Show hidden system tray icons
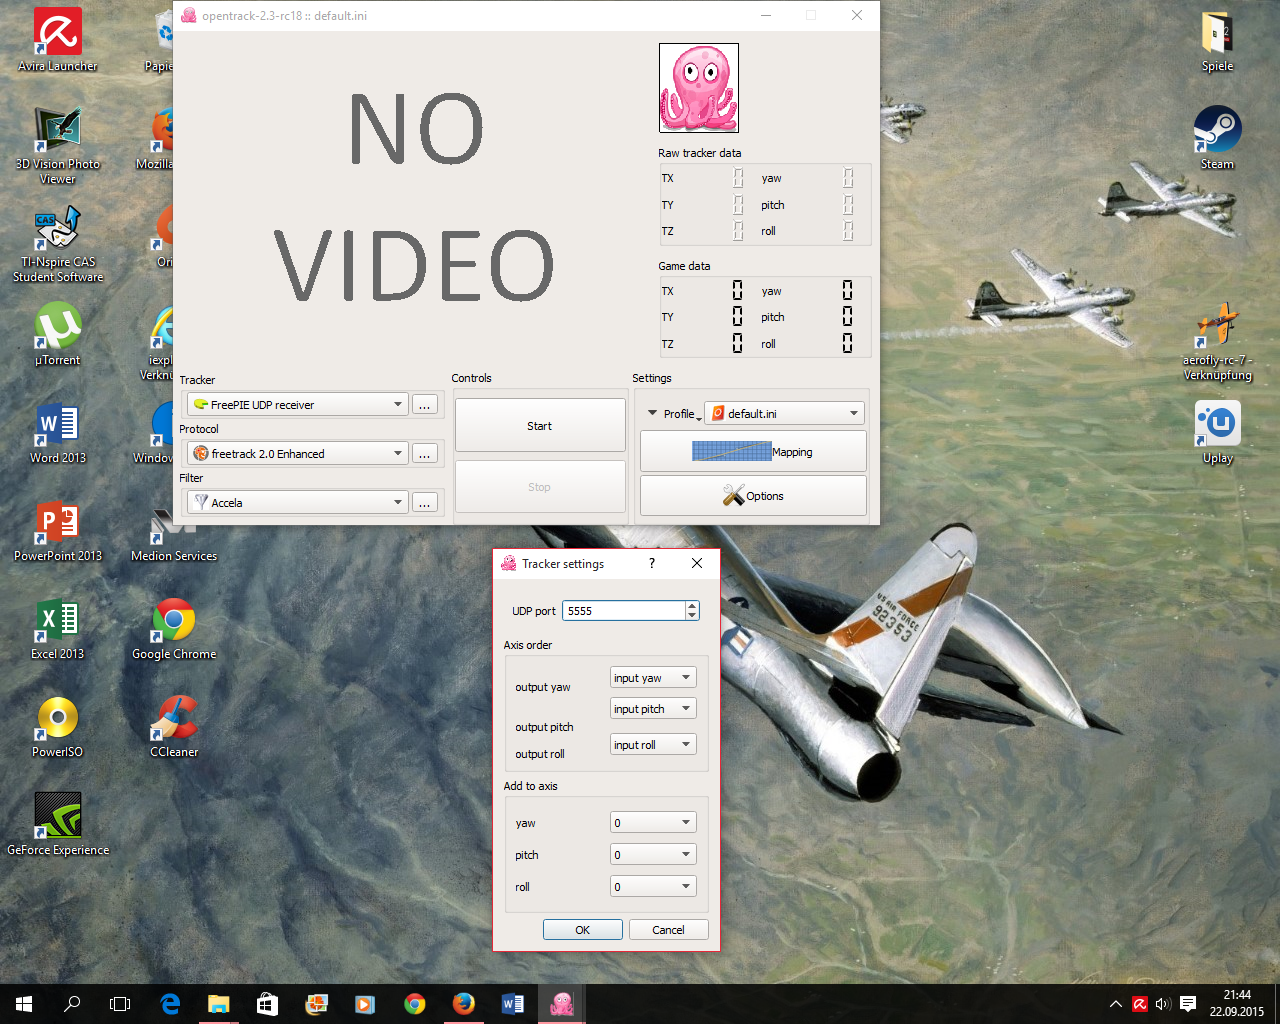Screen dimensions: 1280x1024 [x=1116, y=1004]
